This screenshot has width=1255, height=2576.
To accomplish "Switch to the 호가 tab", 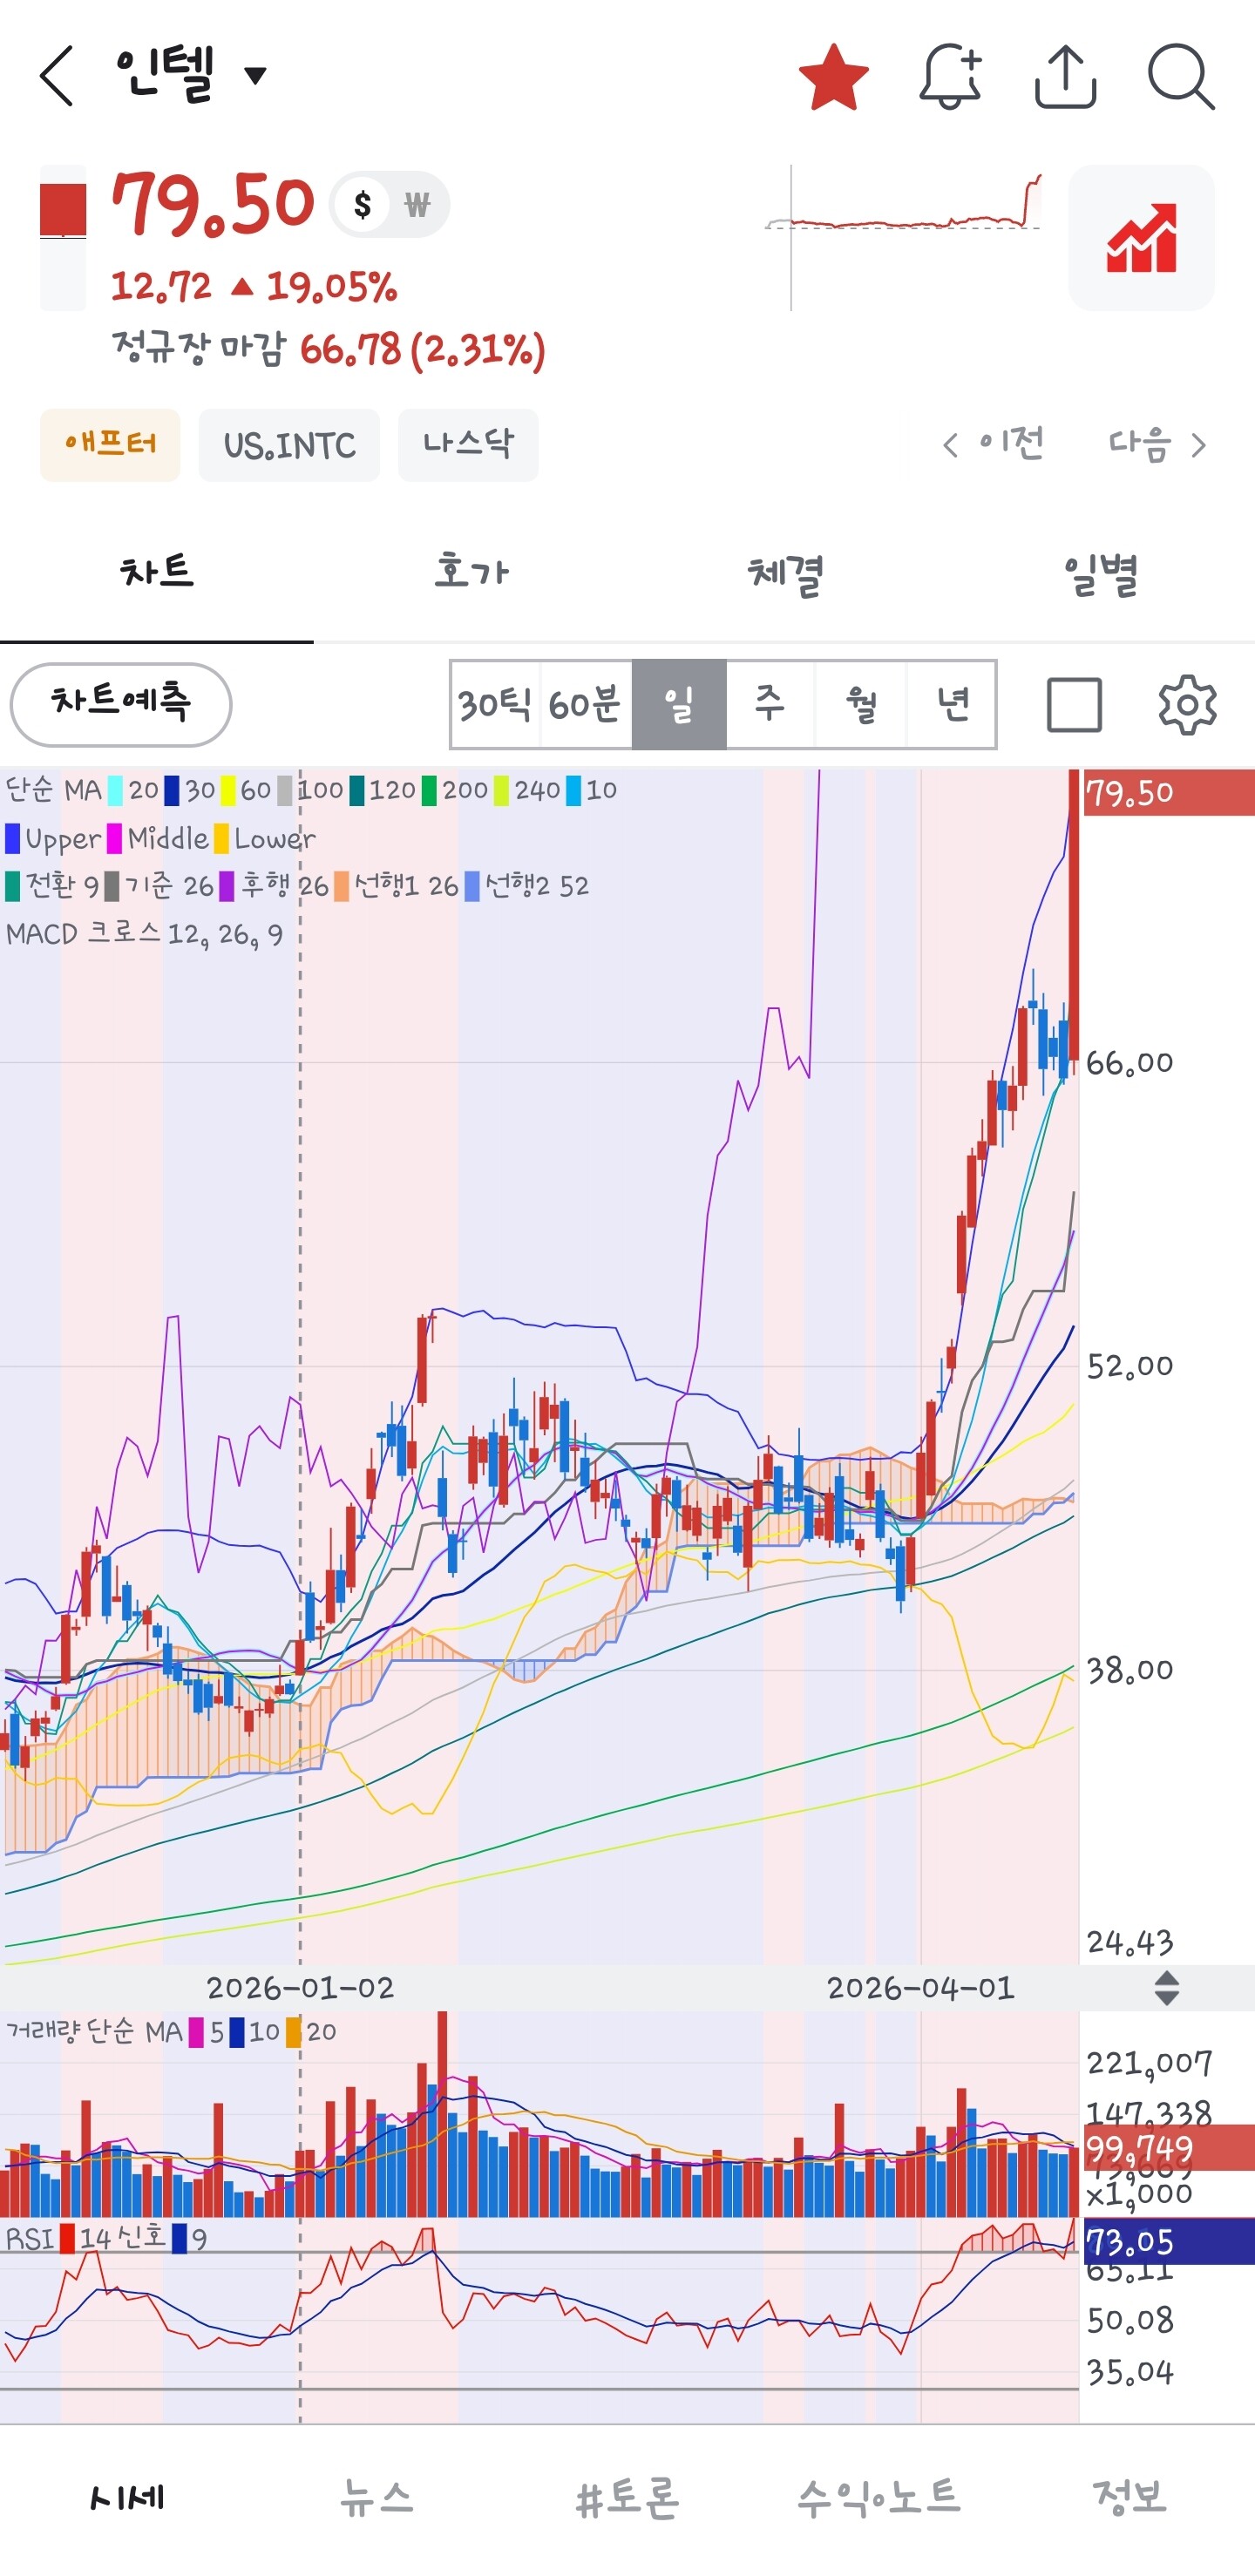I will 471,572.
